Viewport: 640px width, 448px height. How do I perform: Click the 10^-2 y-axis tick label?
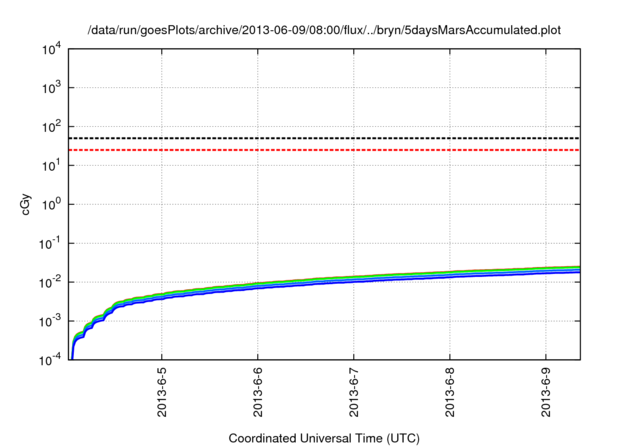[x=51, y=282]
